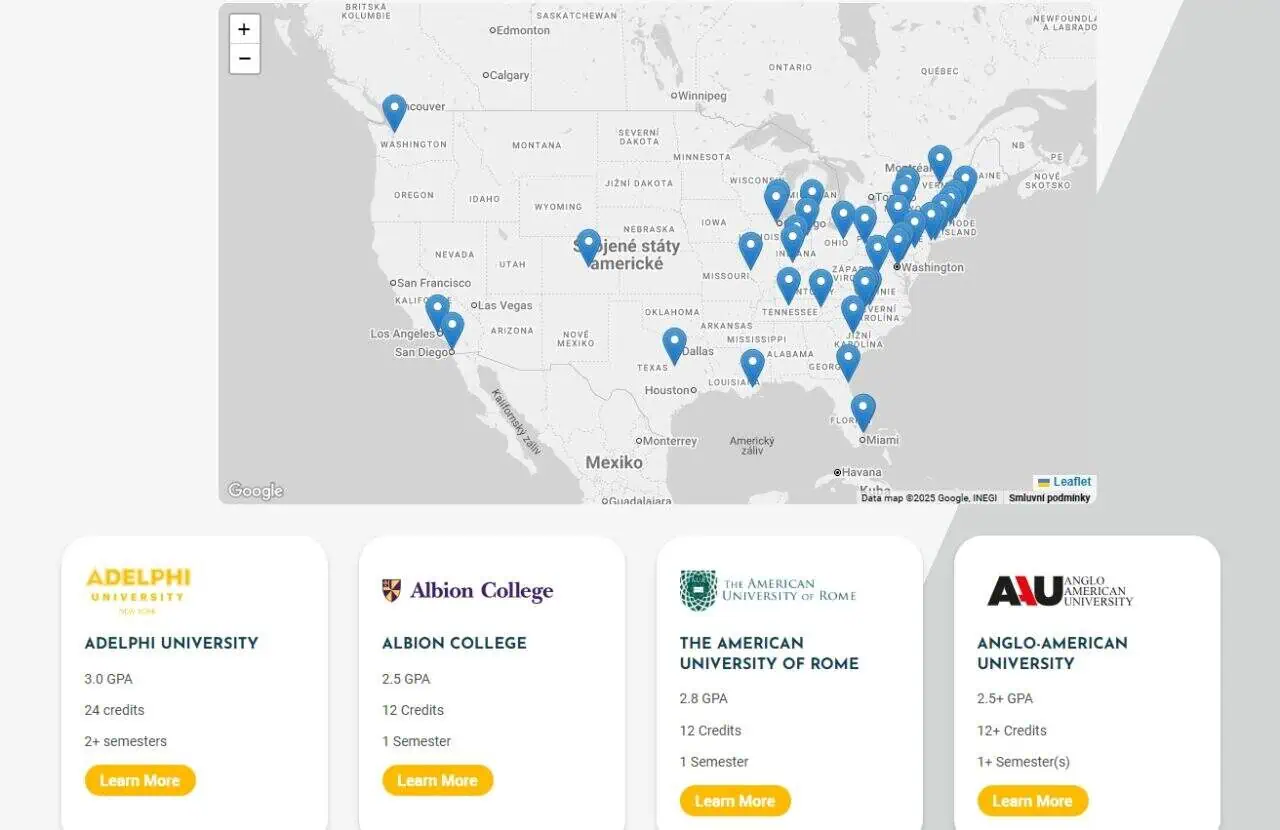
Task: Click the marker over Missouri
Action: coord(750,250)
